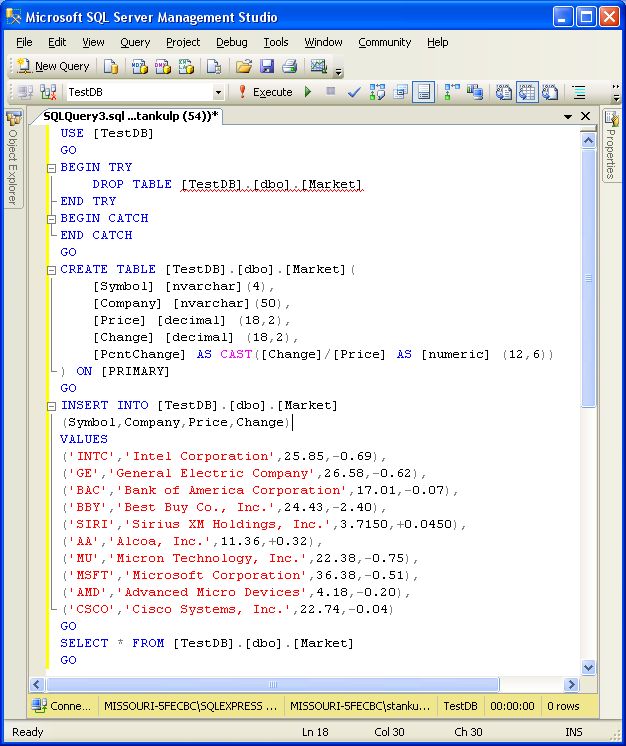The height and width of the screenshot is (746, 626).
Task: Click the SQL Server Management Studio title bar icon
Action: [14, 17]
